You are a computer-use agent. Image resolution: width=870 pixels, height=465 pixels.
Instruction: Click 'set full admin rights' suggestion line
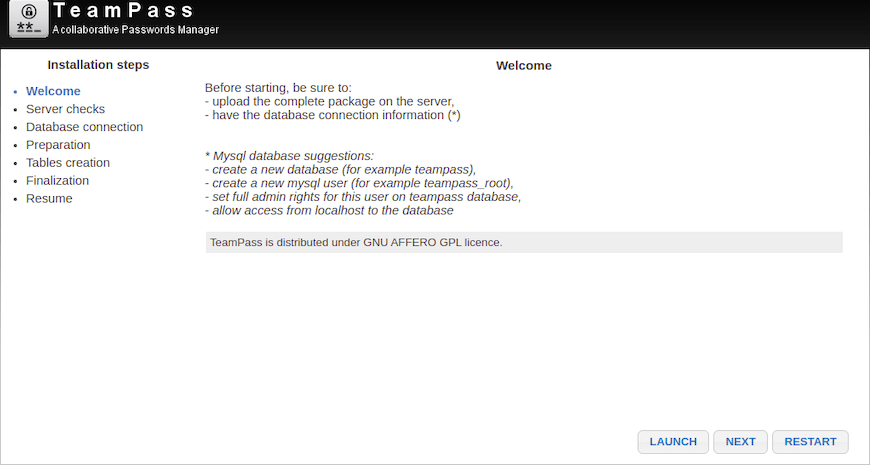[x=363, y=196]
